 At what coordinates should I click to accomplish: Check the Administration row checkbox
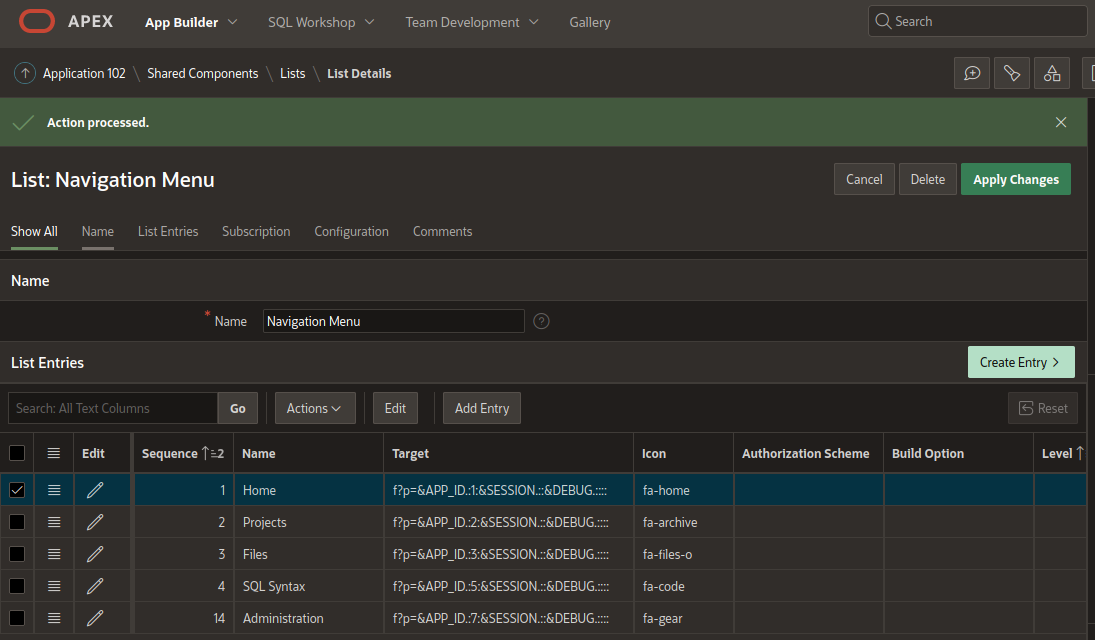point(17,618)
